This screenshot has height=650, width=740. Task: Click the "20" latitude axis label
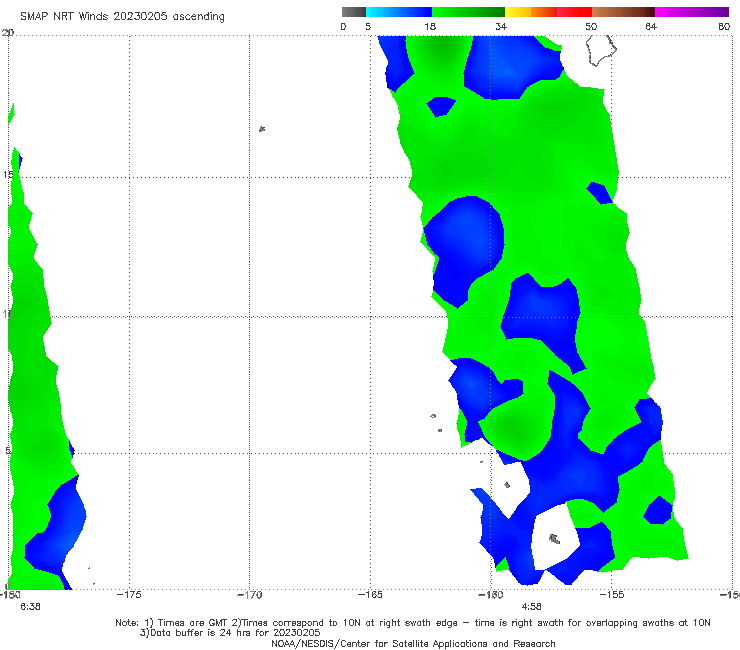pos(8,33)
